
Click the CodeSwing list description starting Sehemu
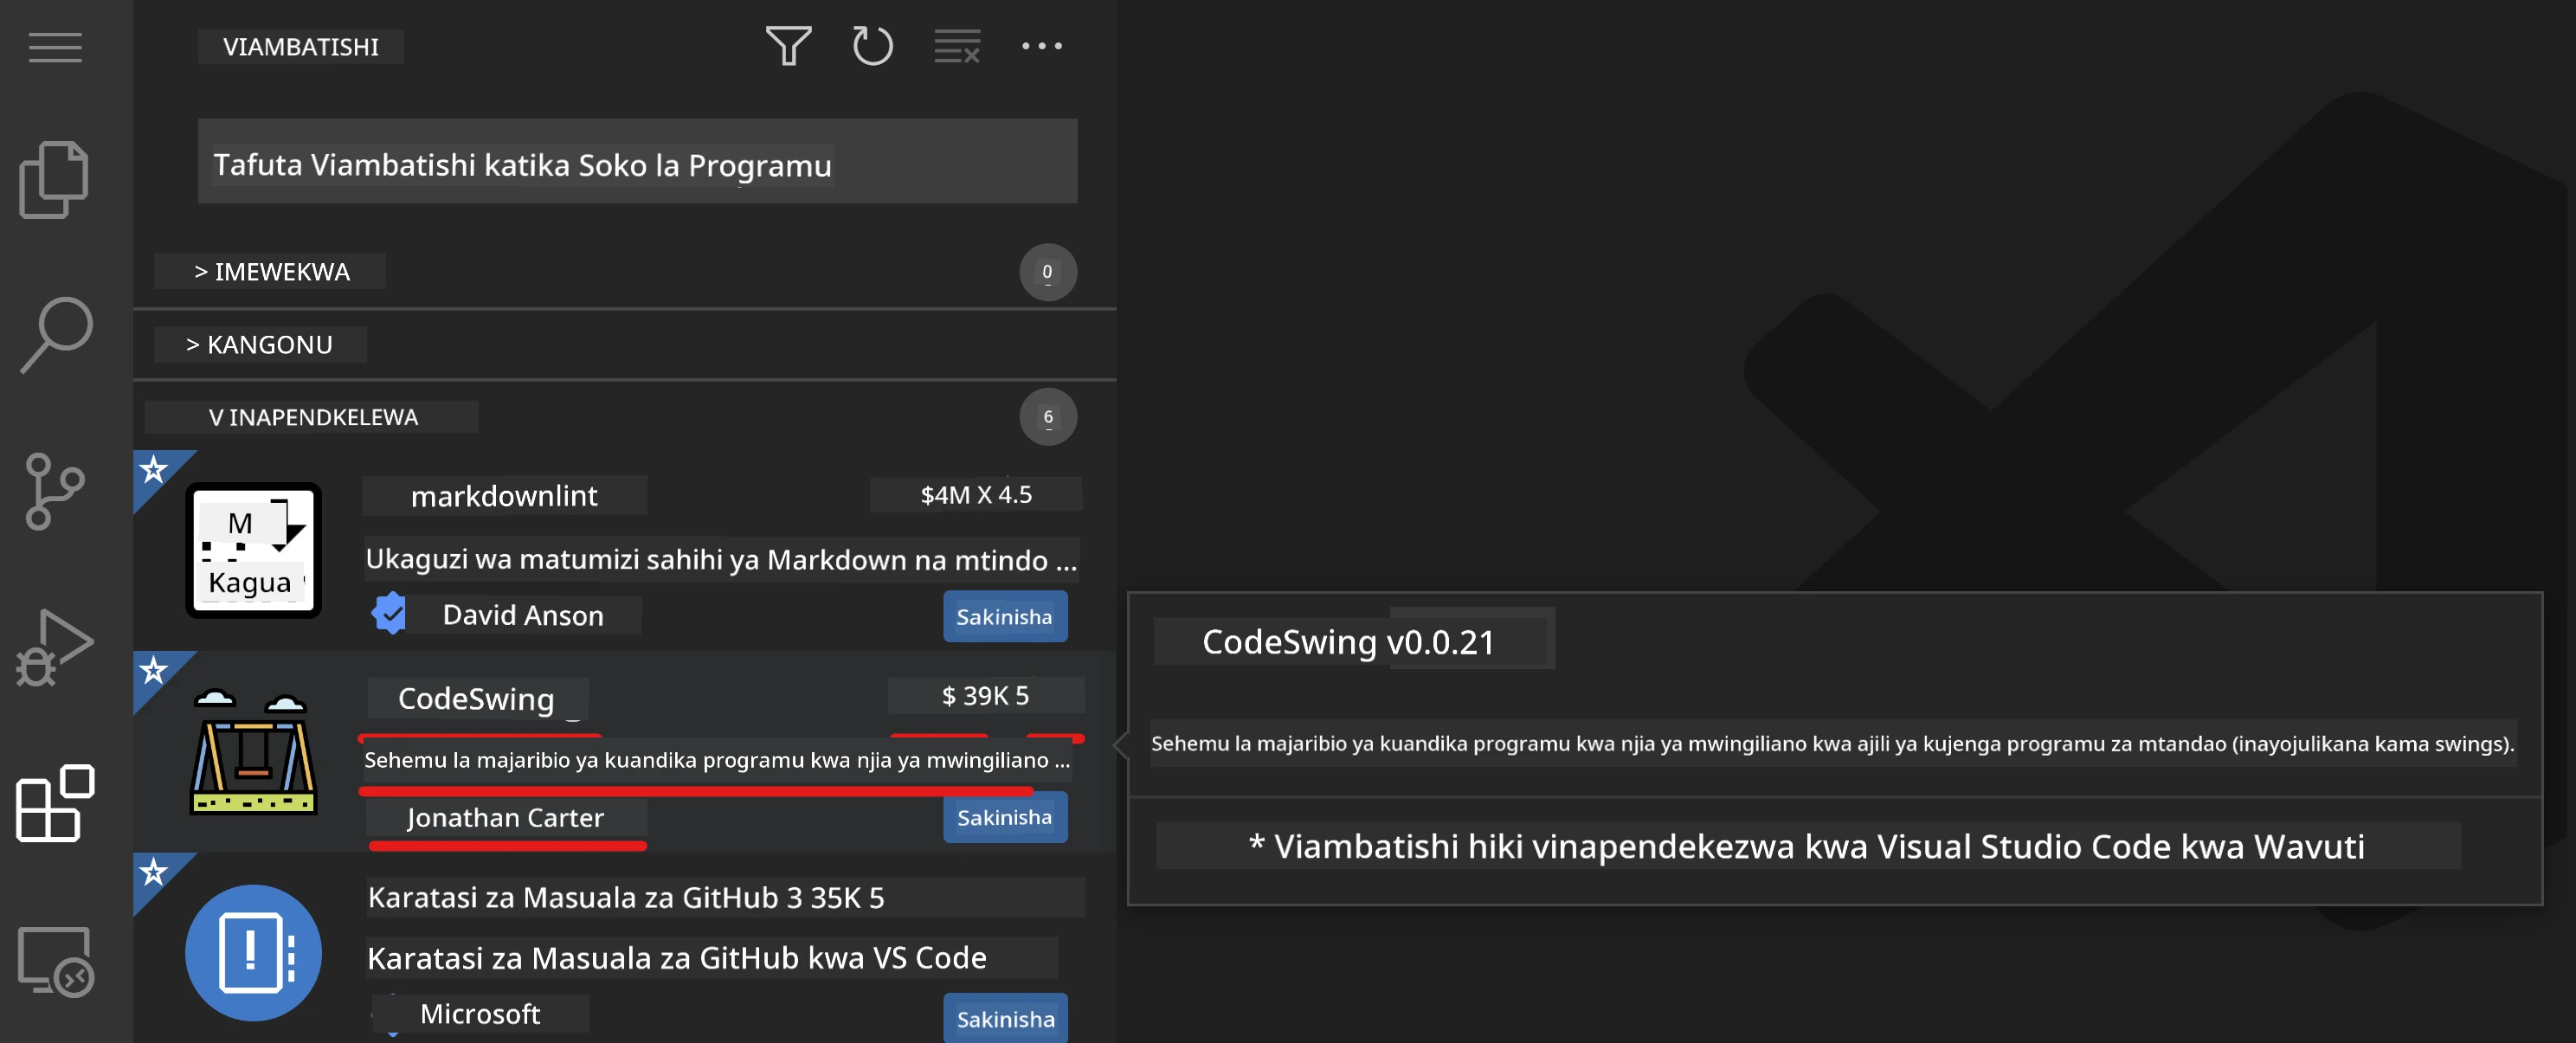point(717,760)
